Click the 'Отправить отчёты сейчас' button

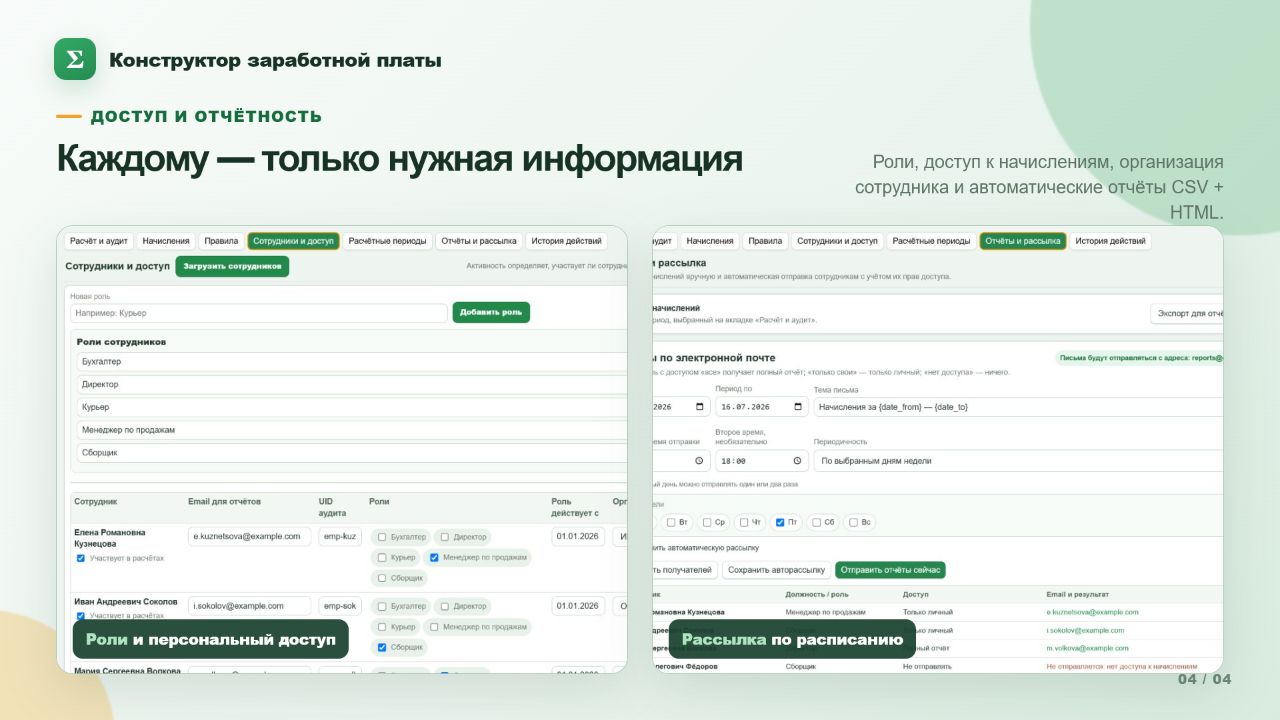[x=890, y=570]
